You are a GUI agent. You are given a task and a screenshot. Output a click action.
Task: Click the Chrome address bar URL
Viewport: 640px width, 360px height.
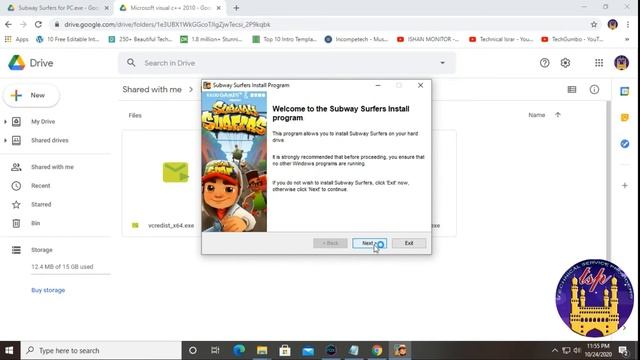coord(167,24)
